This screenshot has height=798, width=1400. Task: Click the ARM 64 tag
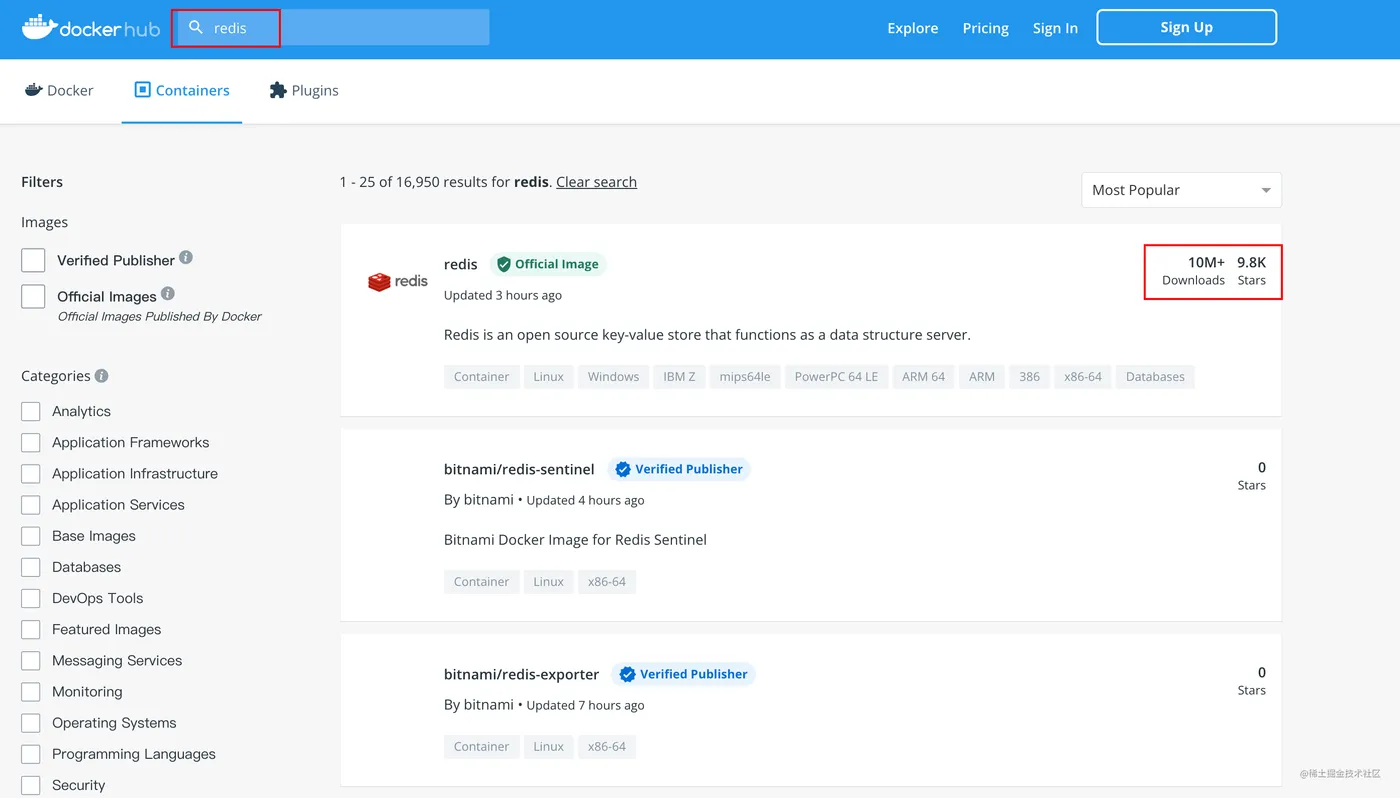point(923,377)
